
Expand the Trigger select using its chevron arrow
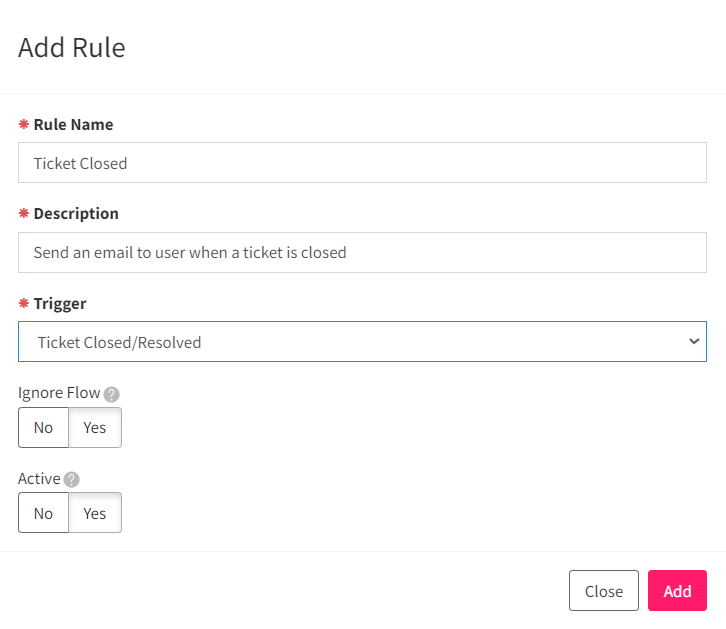pyautogui.click(x=694, y=342)
